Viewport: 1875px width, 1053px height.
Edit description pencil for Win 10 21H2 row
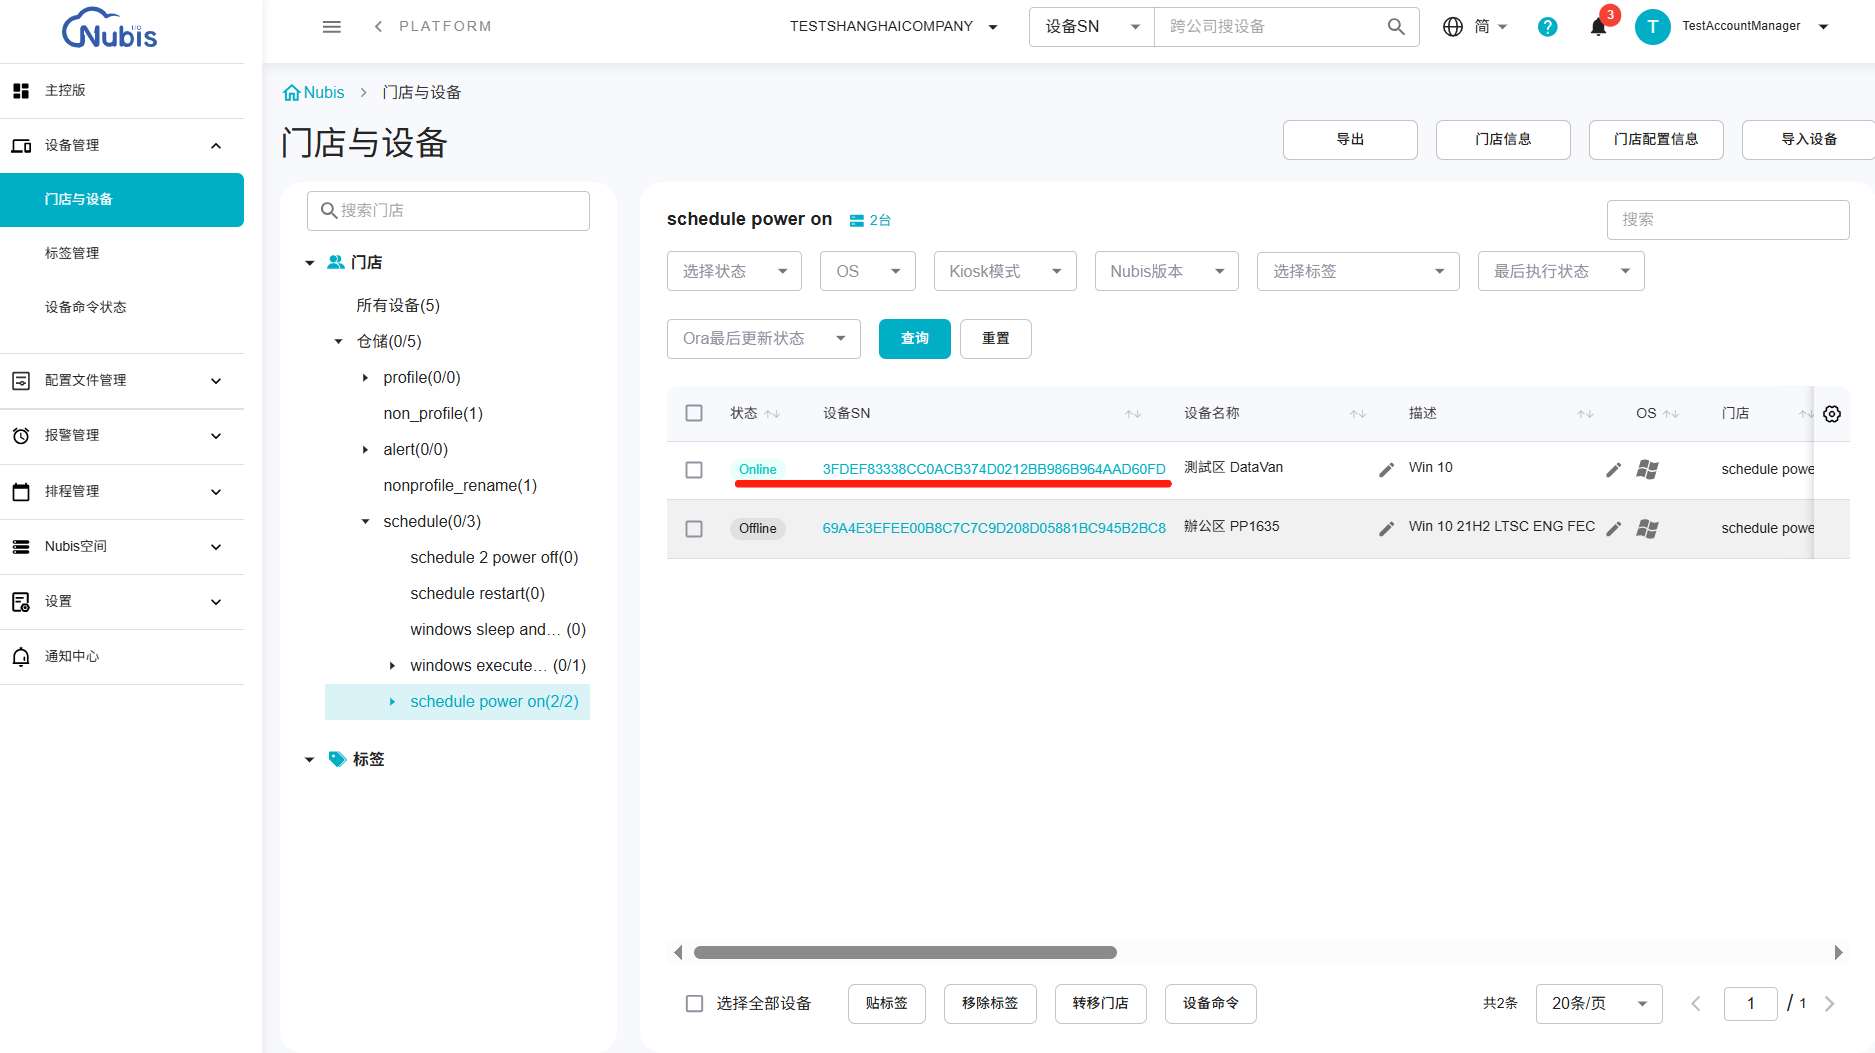point(1613,529)
